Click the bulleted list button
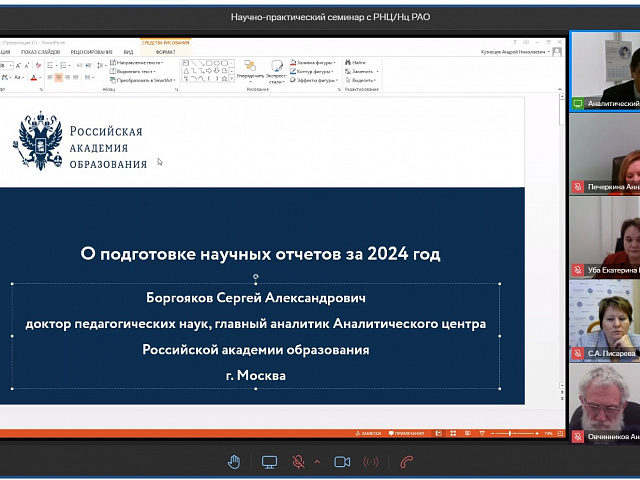The width and height of the screenshot is (640, 480). (x=50, y=65)
